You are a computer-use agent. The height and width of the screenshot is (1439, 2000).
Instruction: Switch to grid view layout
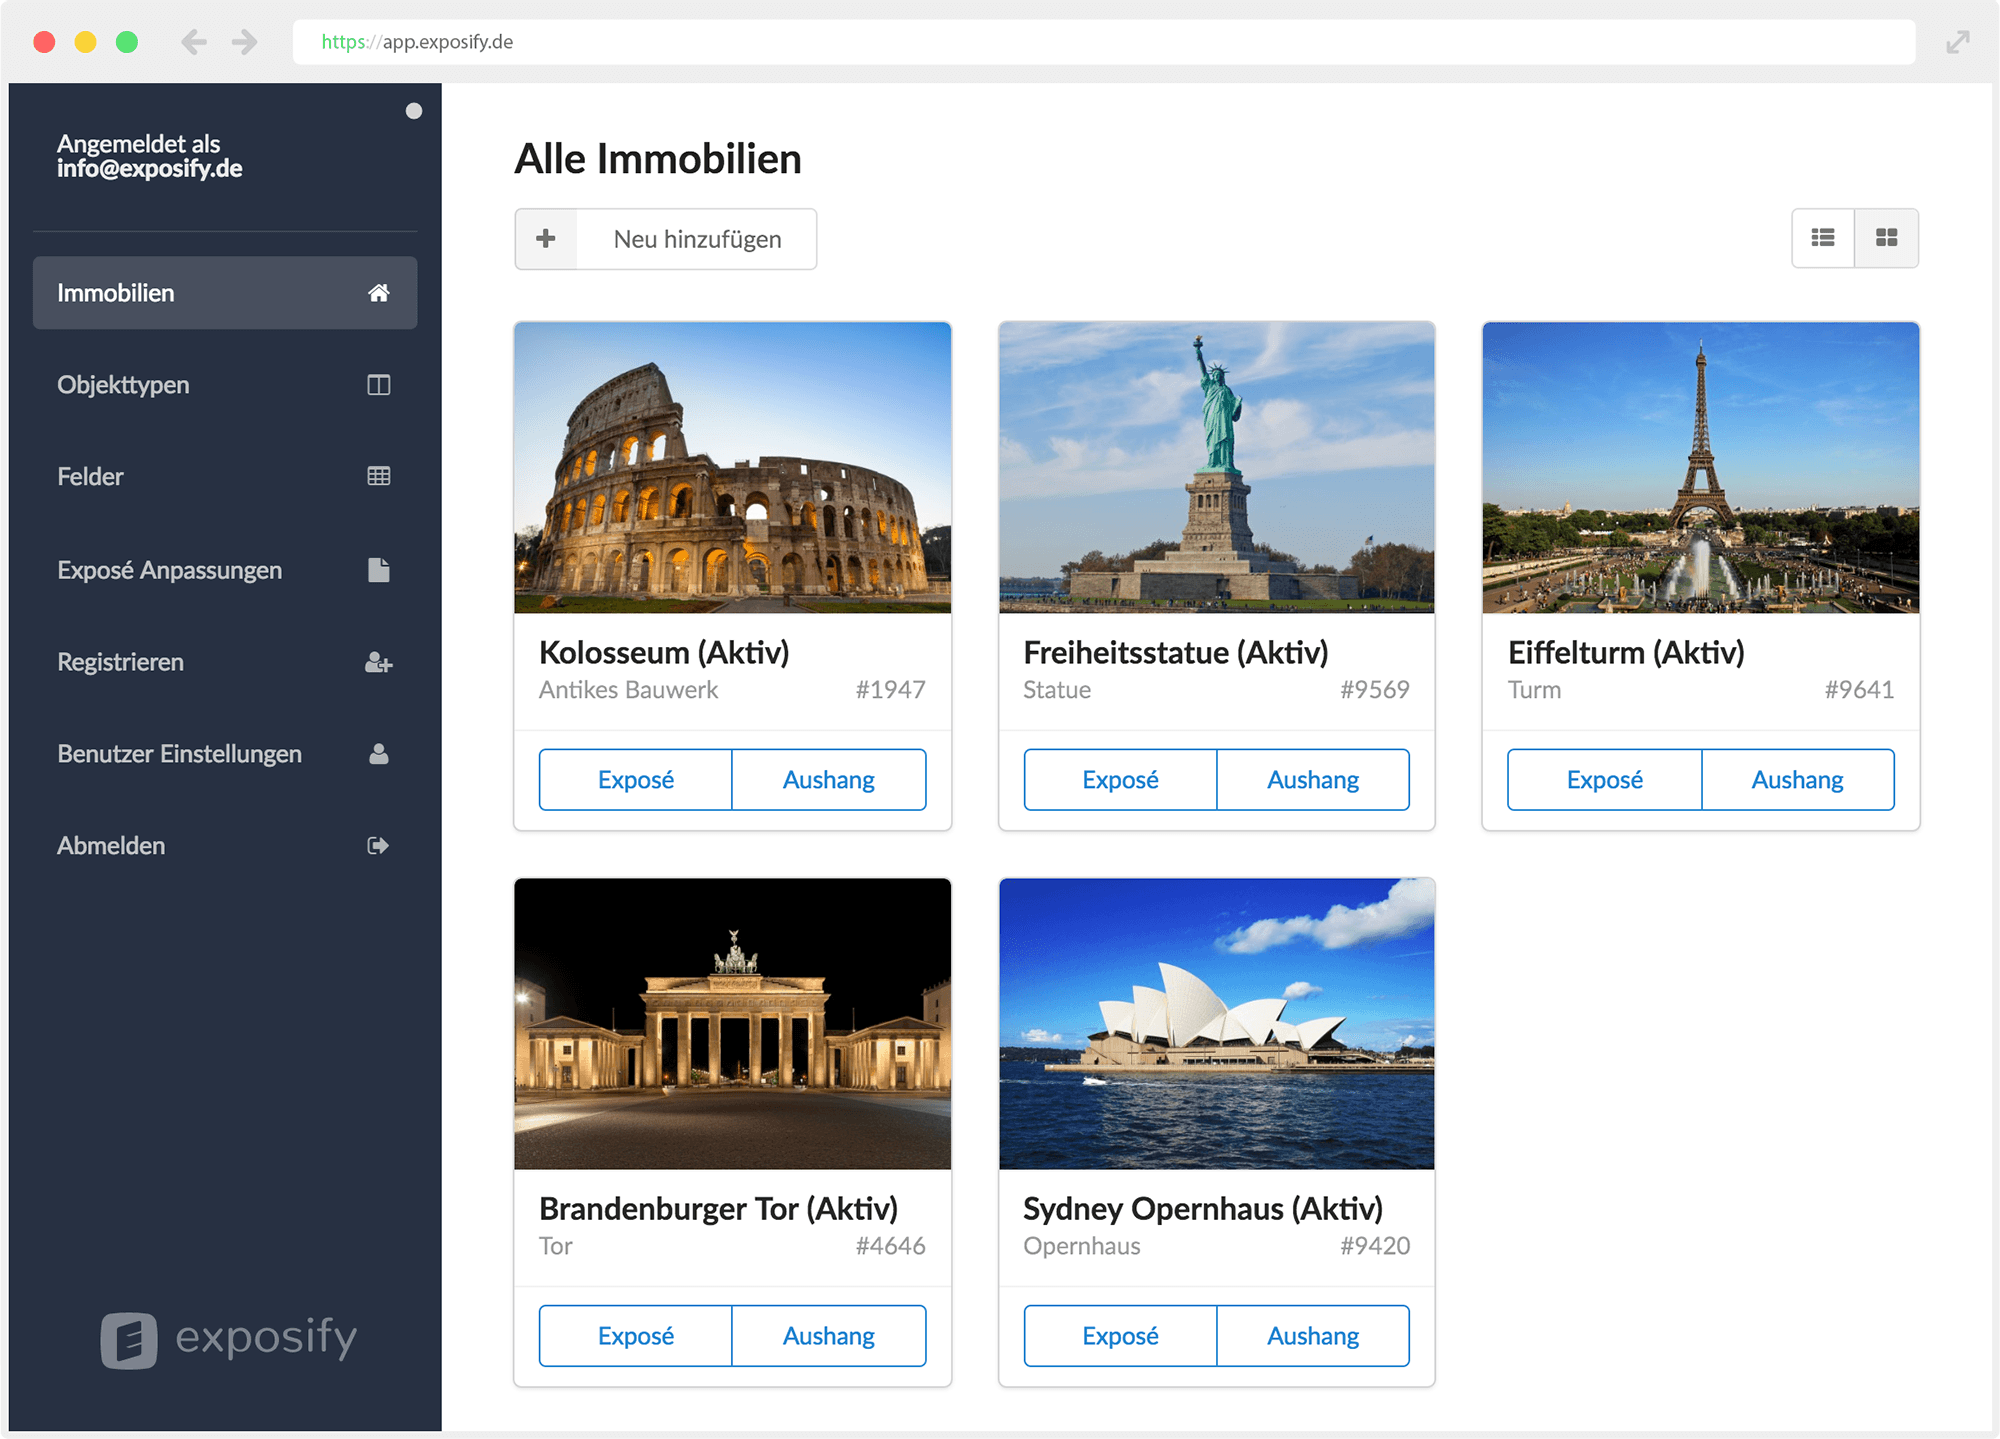tap(1886, 238)
